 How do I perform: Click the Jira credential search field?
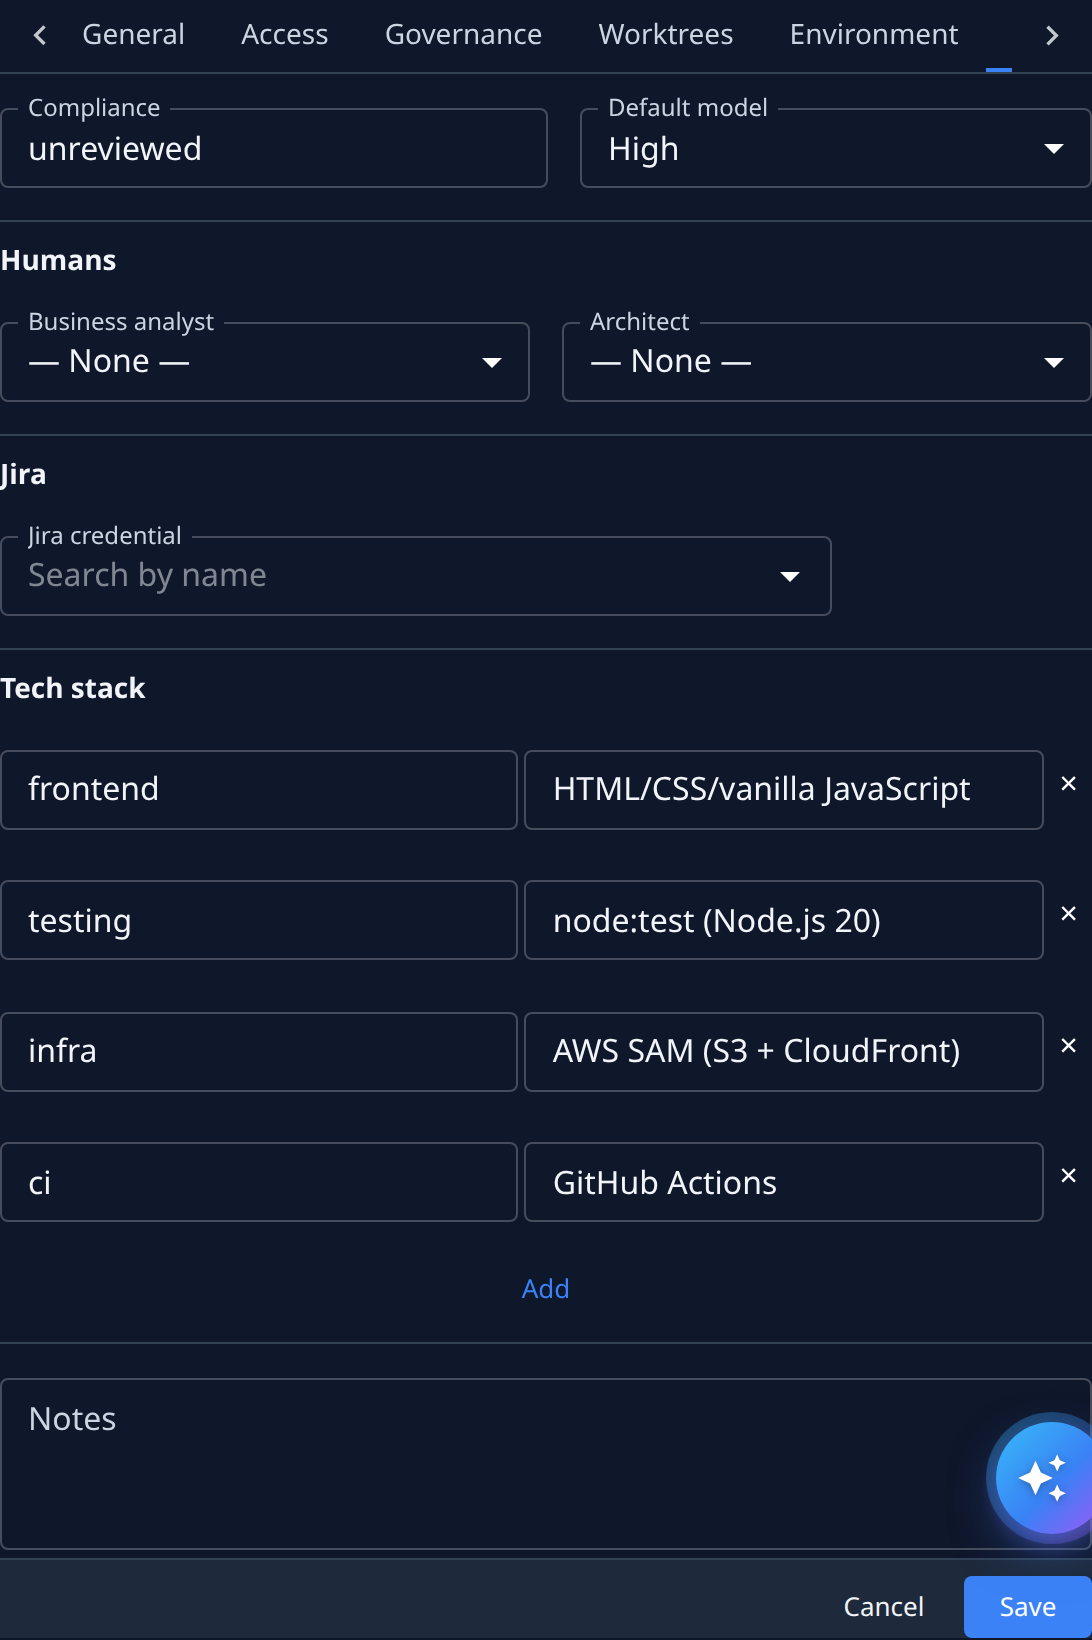point(416,576)
